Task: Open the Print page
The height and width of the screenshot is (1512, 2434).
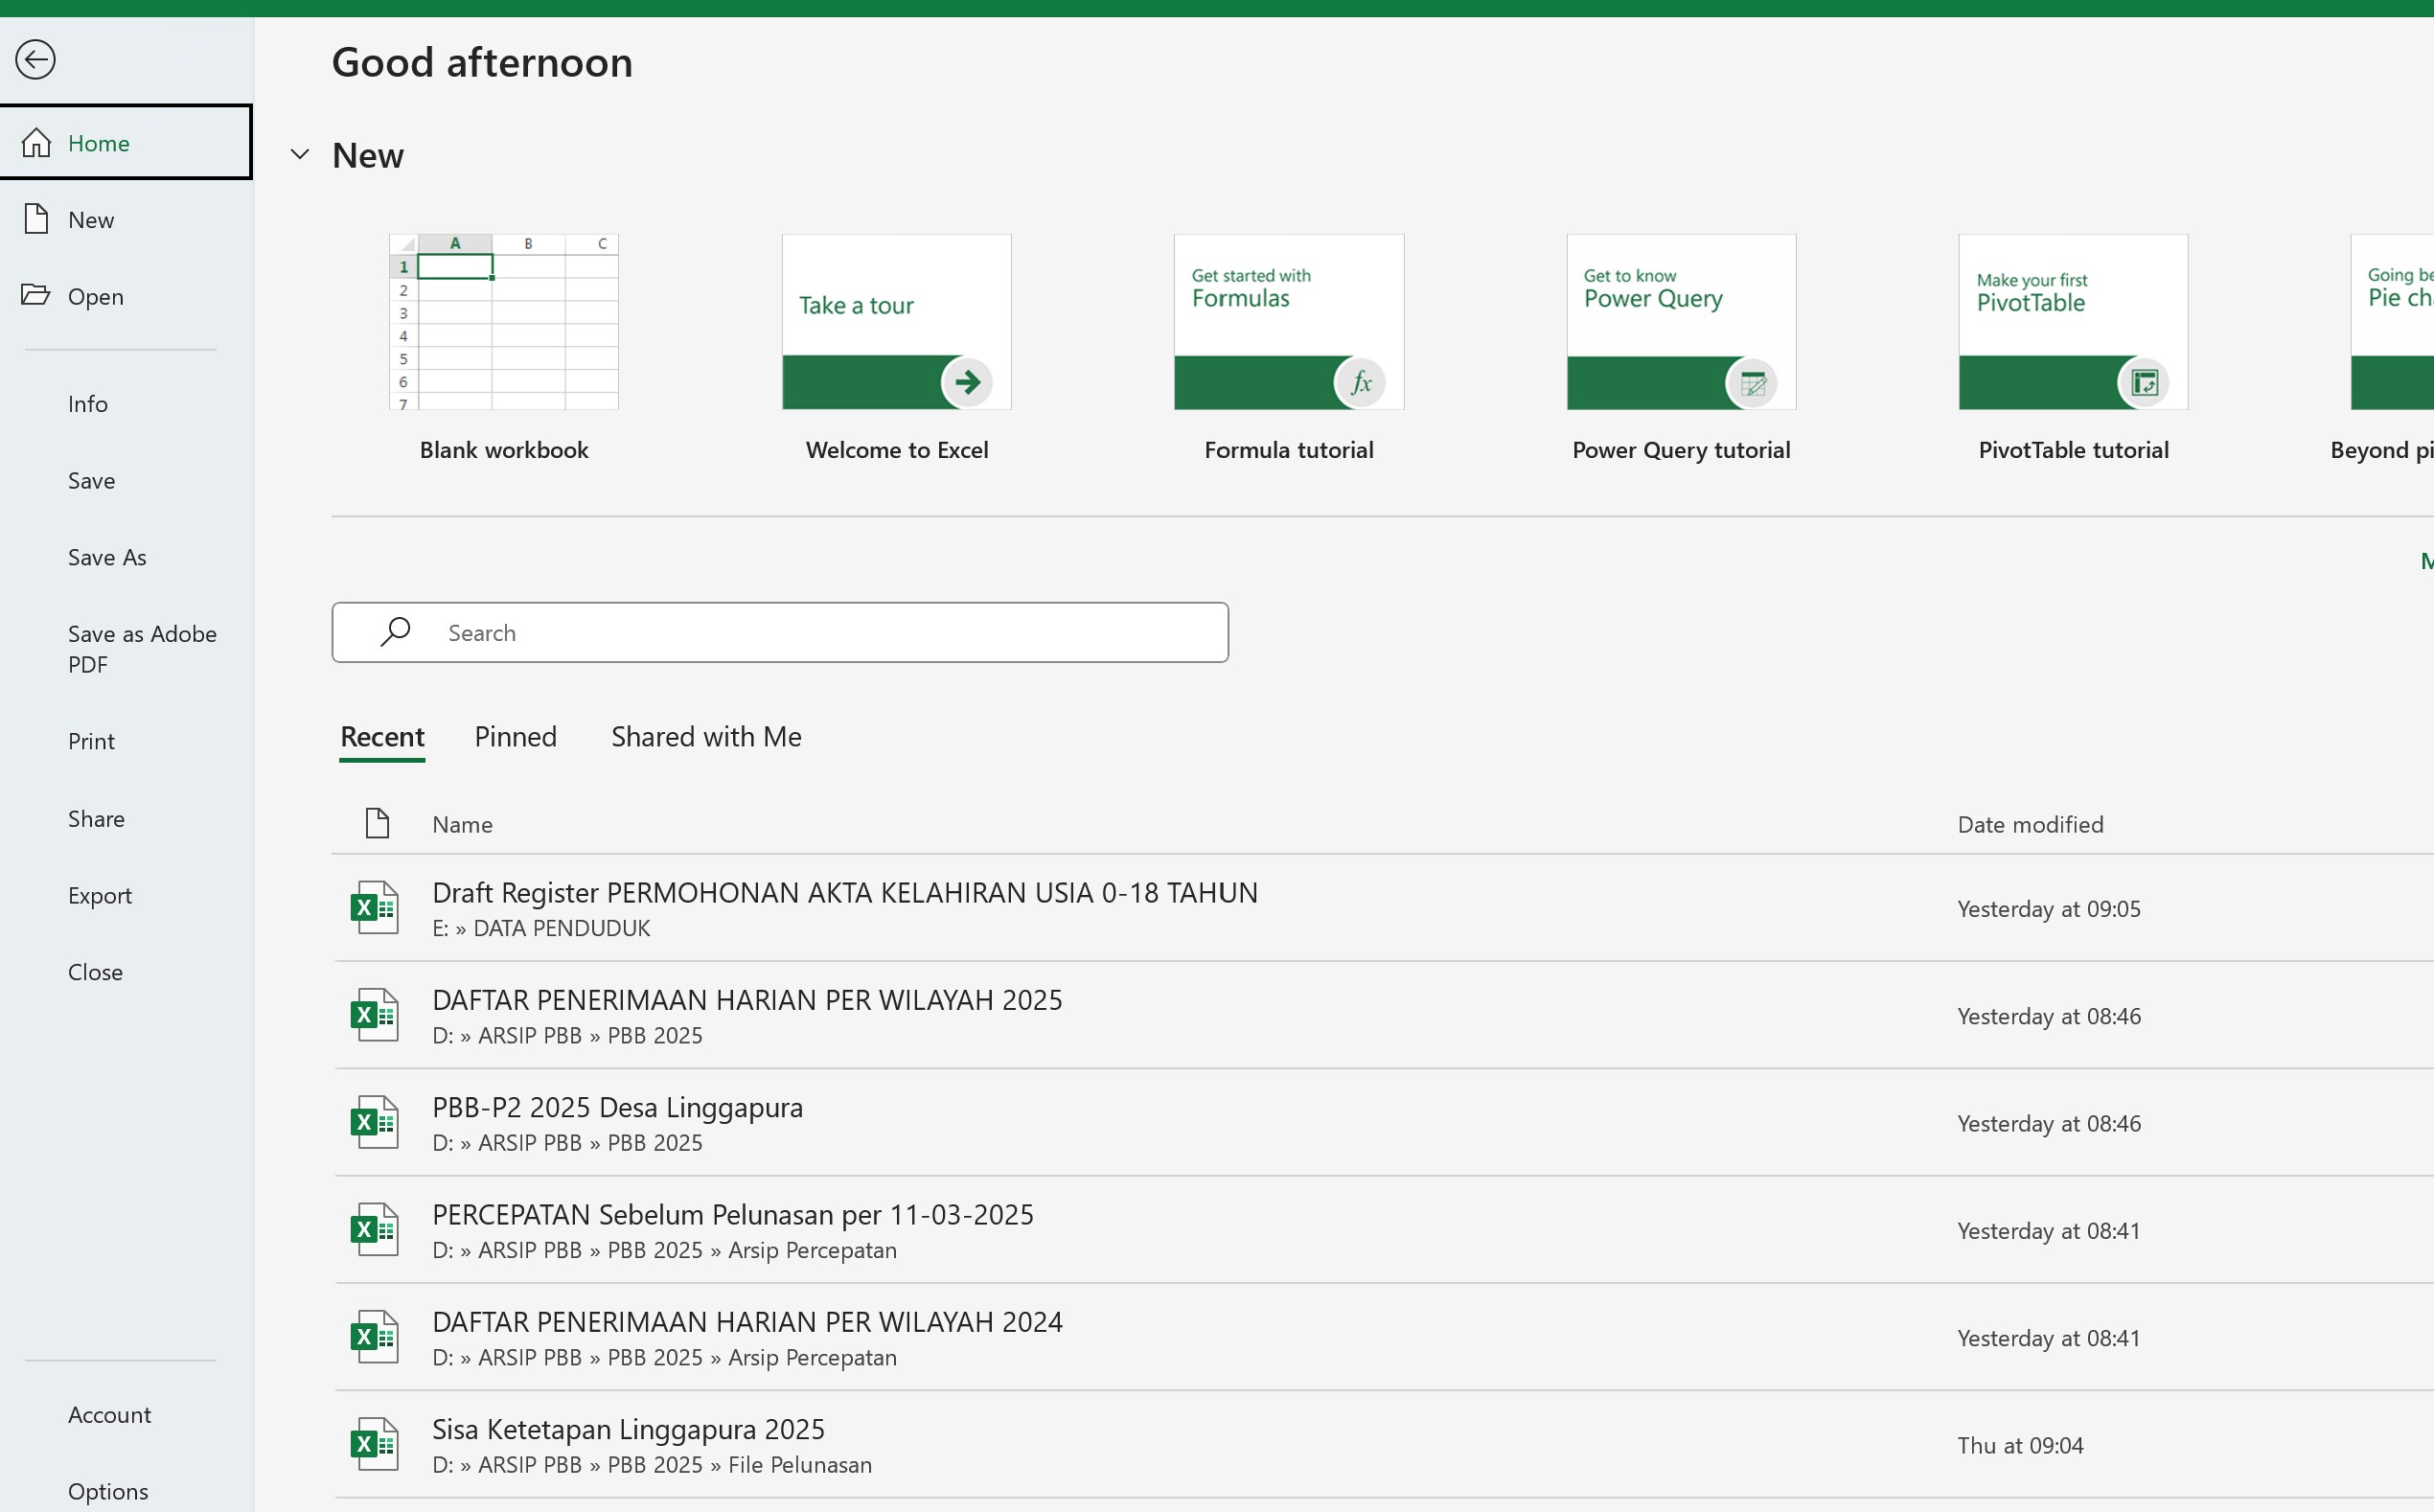Action: point(126,741)
